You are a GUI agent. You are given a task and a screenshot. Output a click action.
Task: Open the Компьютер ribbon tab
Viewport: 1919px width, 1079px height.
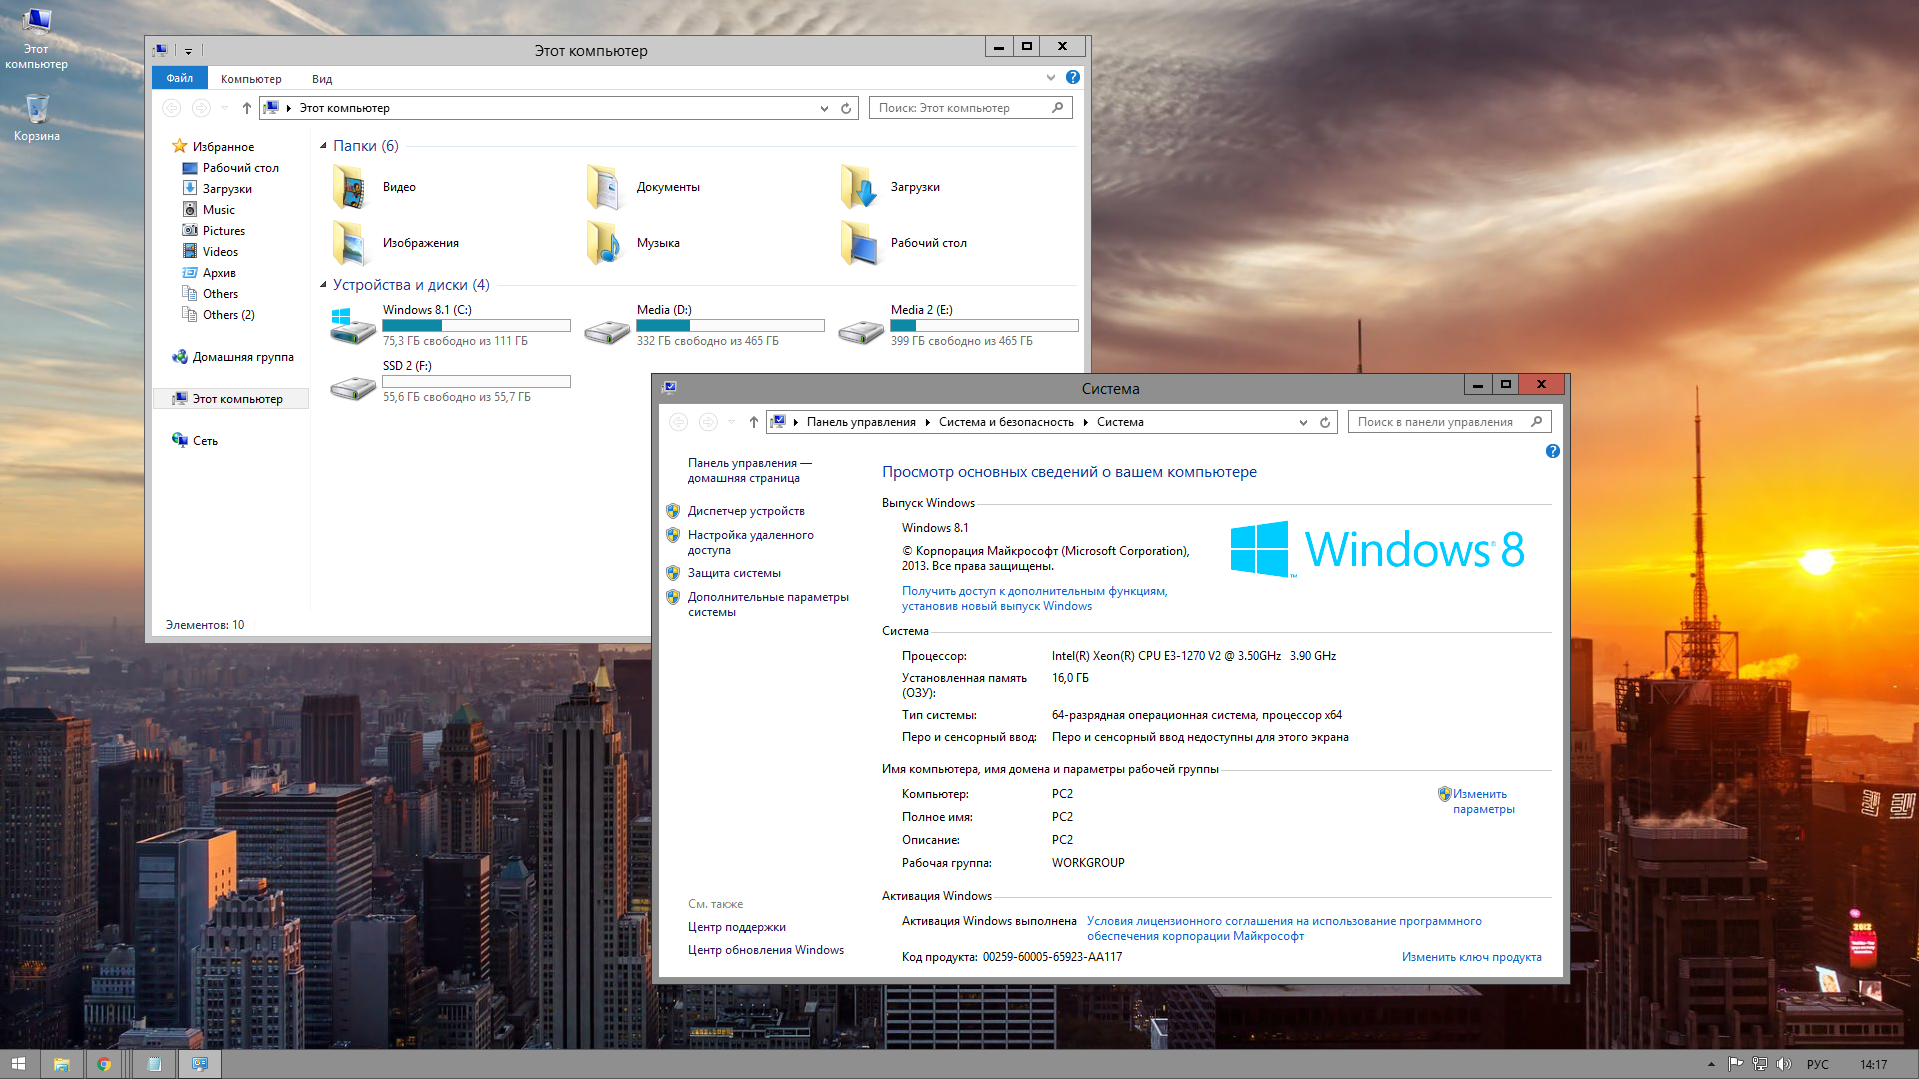click(251, 79)
